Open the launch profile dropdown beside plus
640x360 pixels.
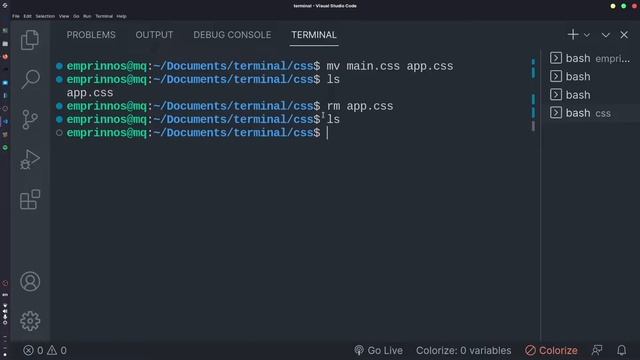point(587,35)
